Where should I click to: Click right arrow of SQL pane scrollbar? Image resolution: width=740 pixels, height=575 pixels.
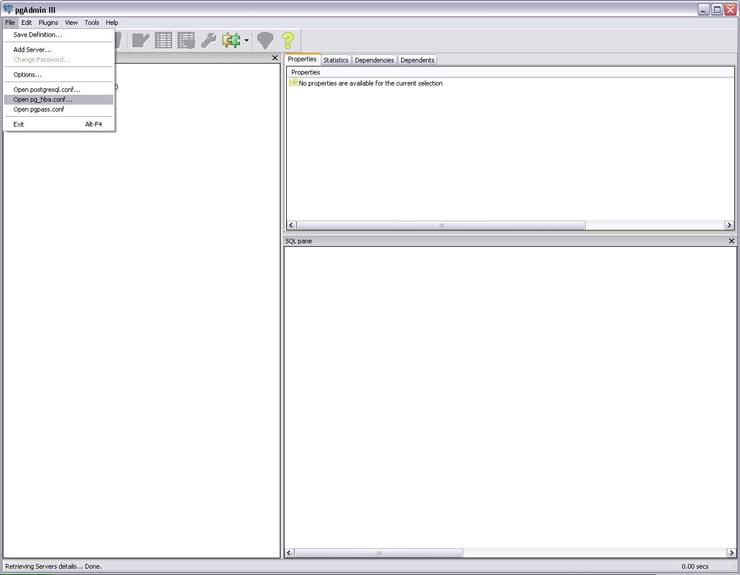pos(731,552)
